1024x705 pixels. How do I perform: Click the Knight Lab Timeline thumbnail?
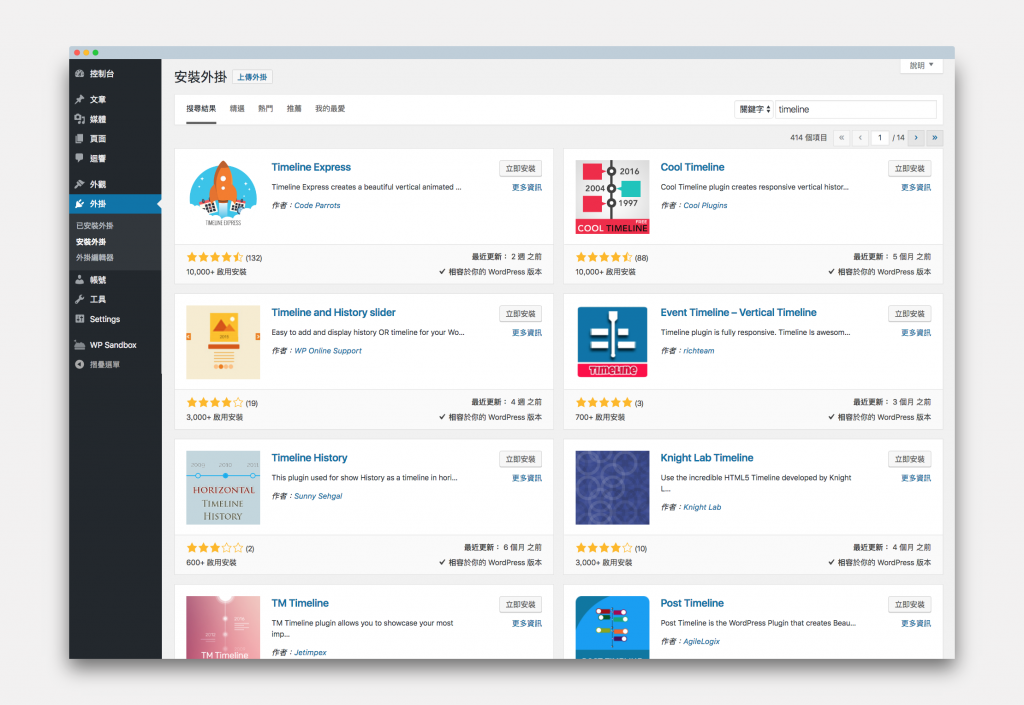(613, 488)
